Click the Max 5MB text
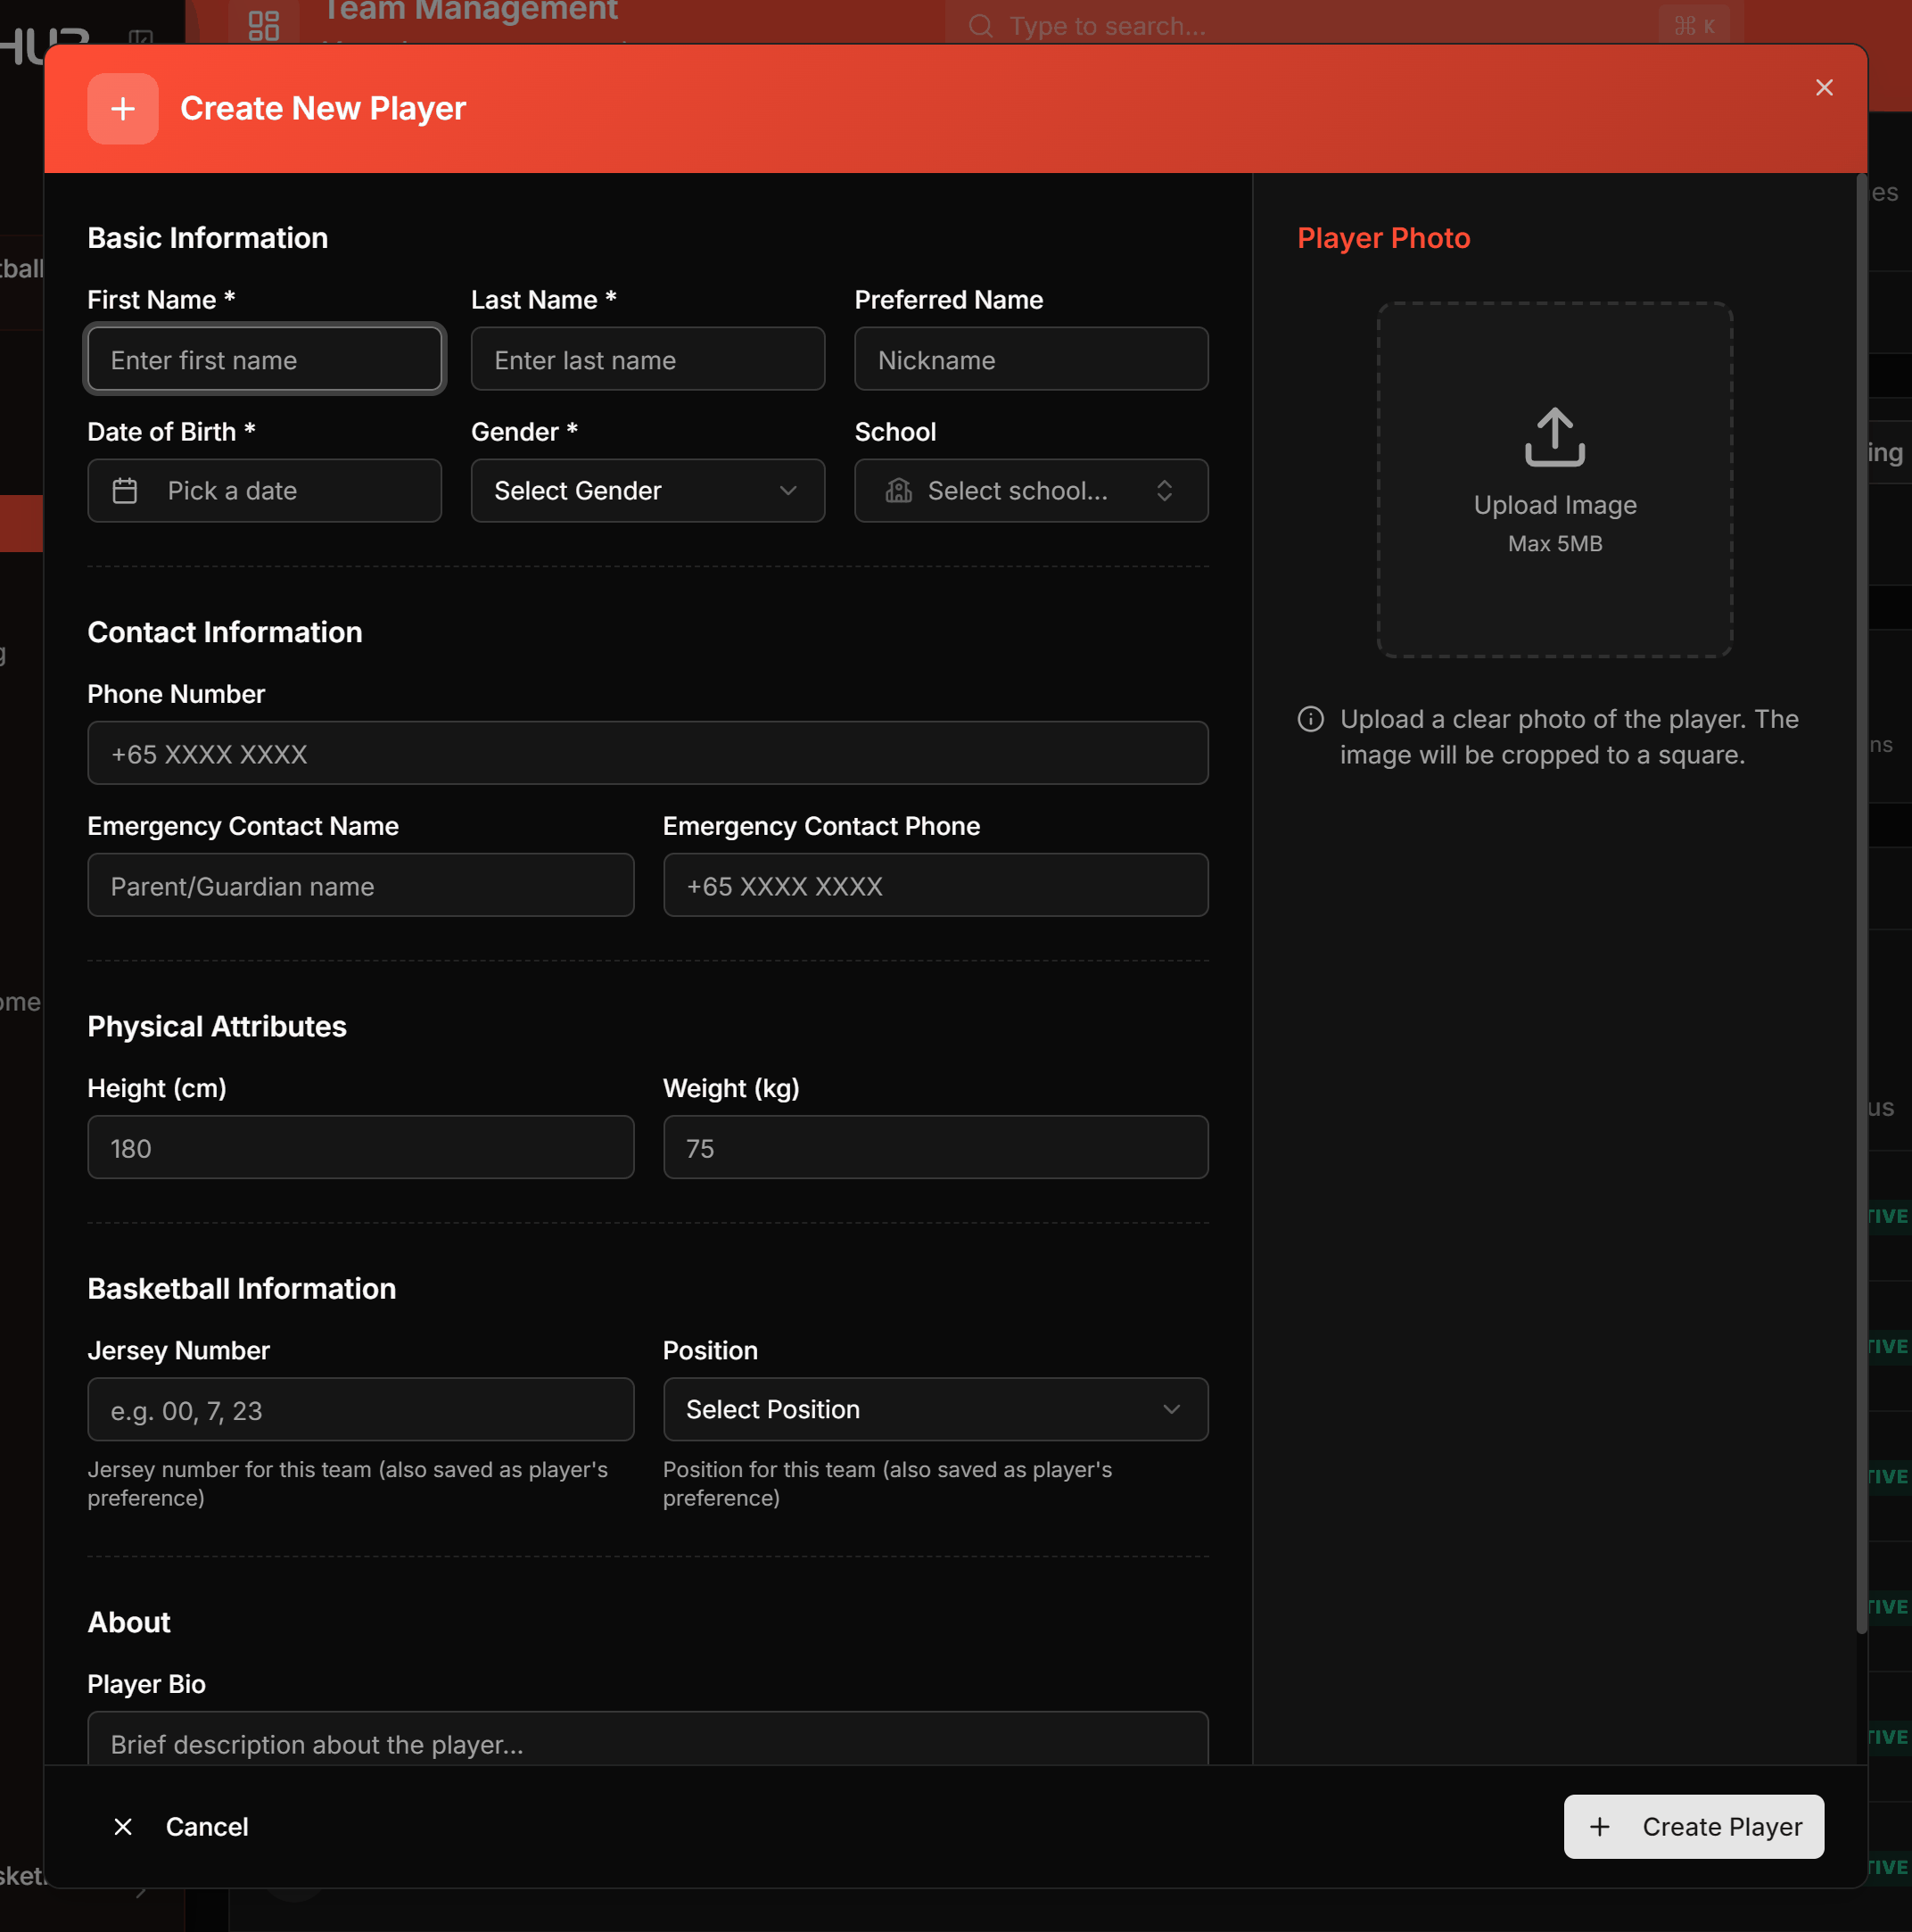 pos(1554,543)
